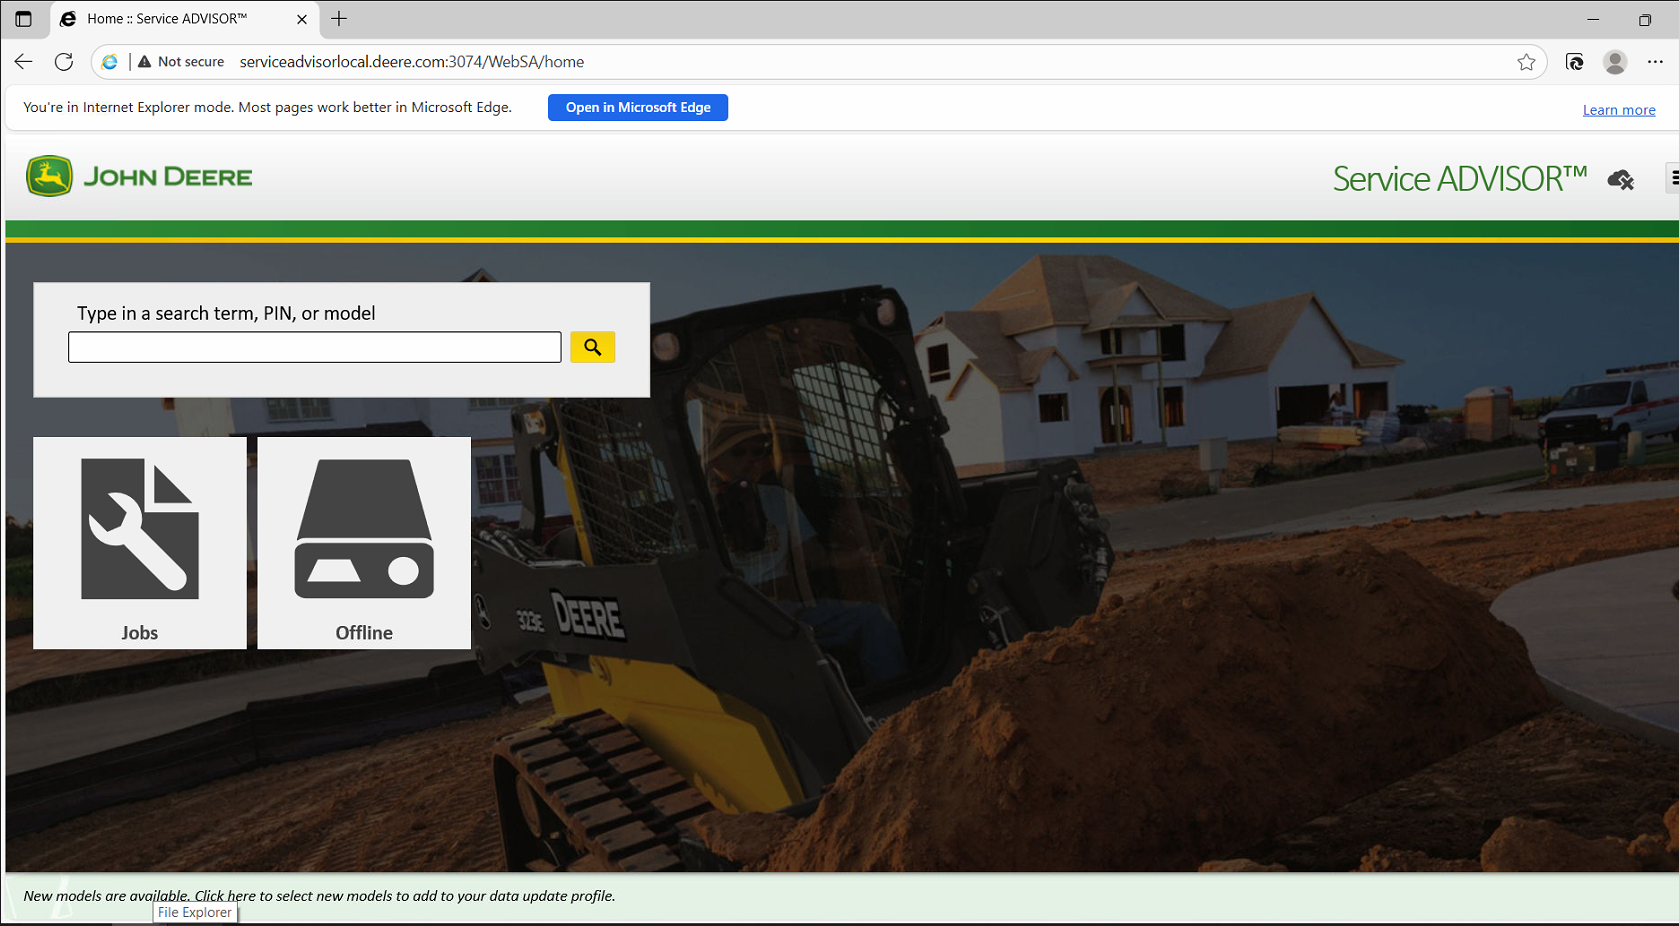1679x926 pixels.
Task: Expand the Not secure site information
Action: pyautogui.click(x=183, y=61)
